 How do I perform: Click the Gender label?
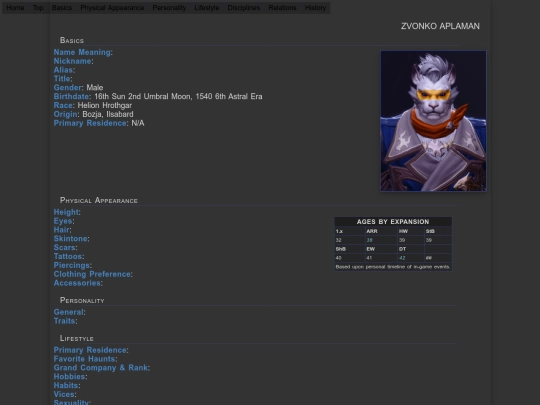click(68, 88)
